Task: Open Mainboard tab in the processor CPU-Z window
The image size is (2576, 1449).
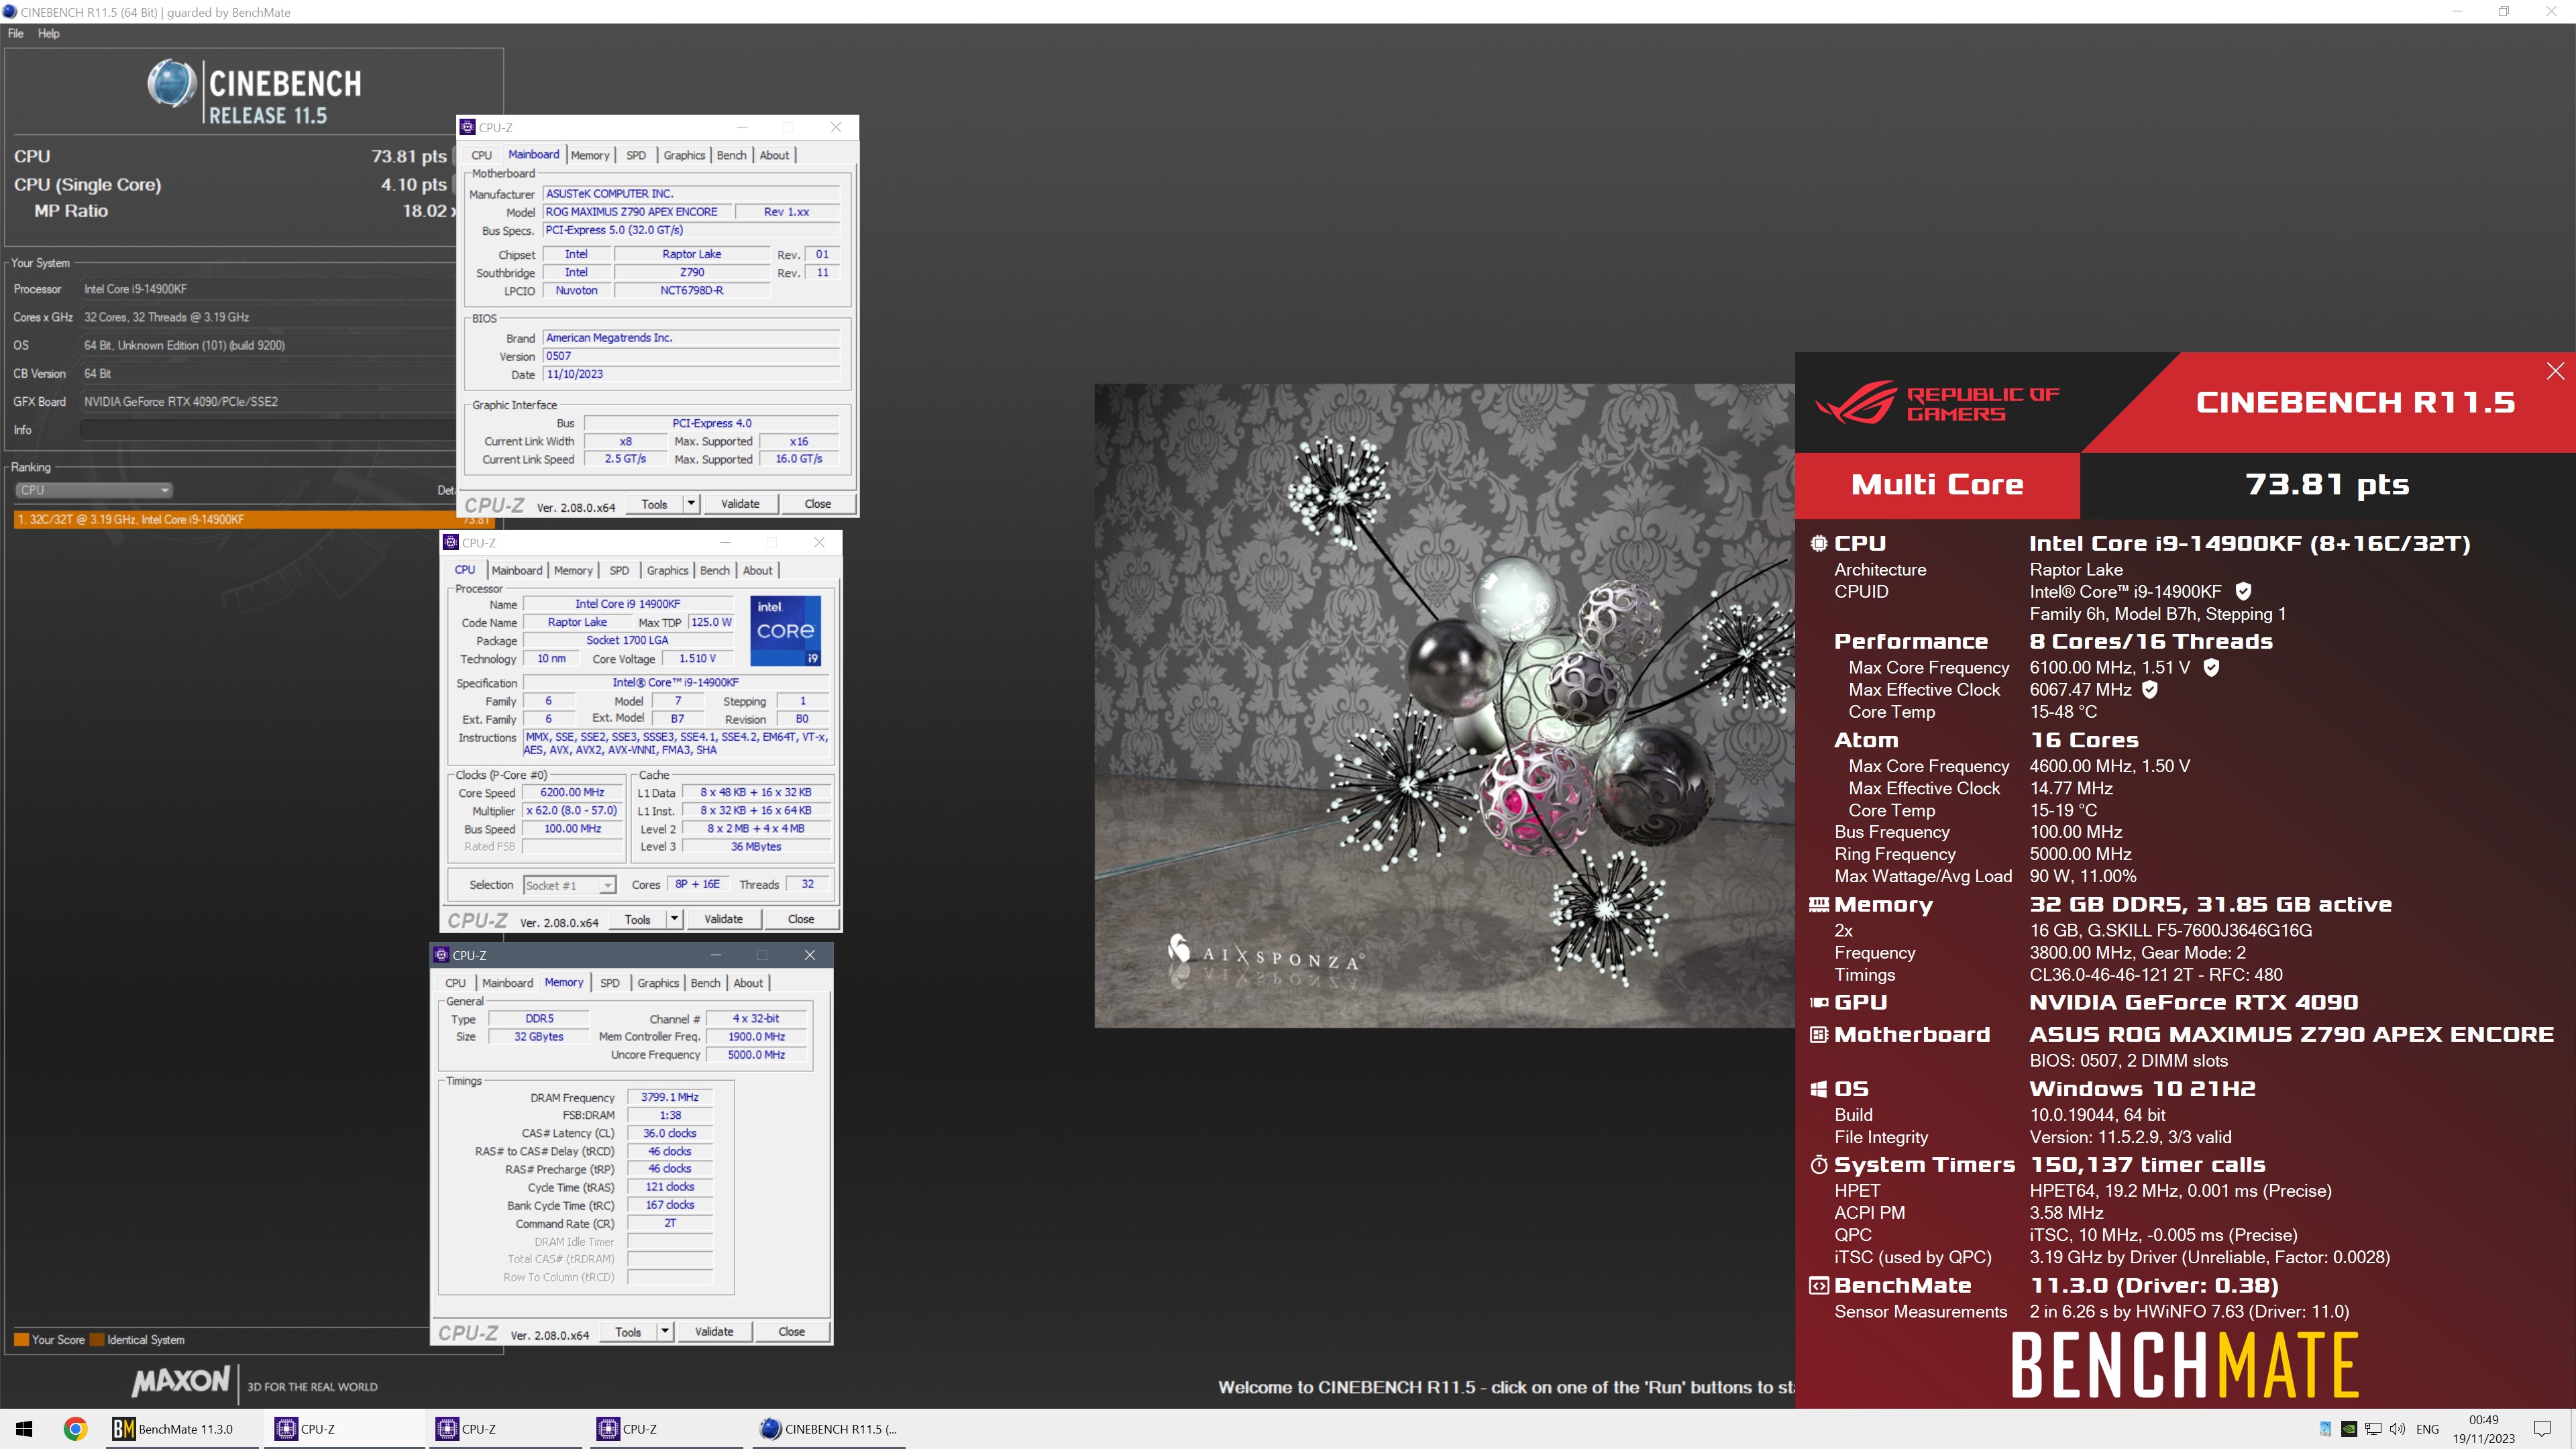Action: 517,570
